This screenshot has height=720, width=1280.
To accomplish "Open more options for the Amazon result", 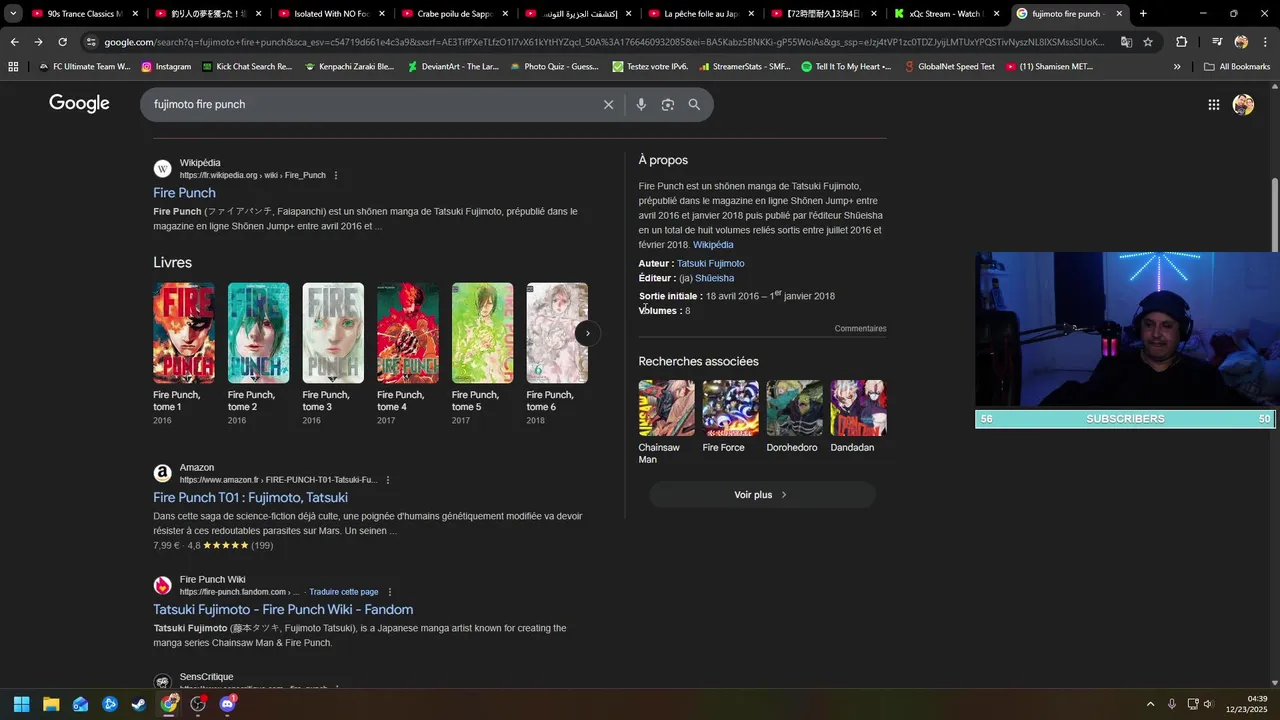I will [388, 480].
